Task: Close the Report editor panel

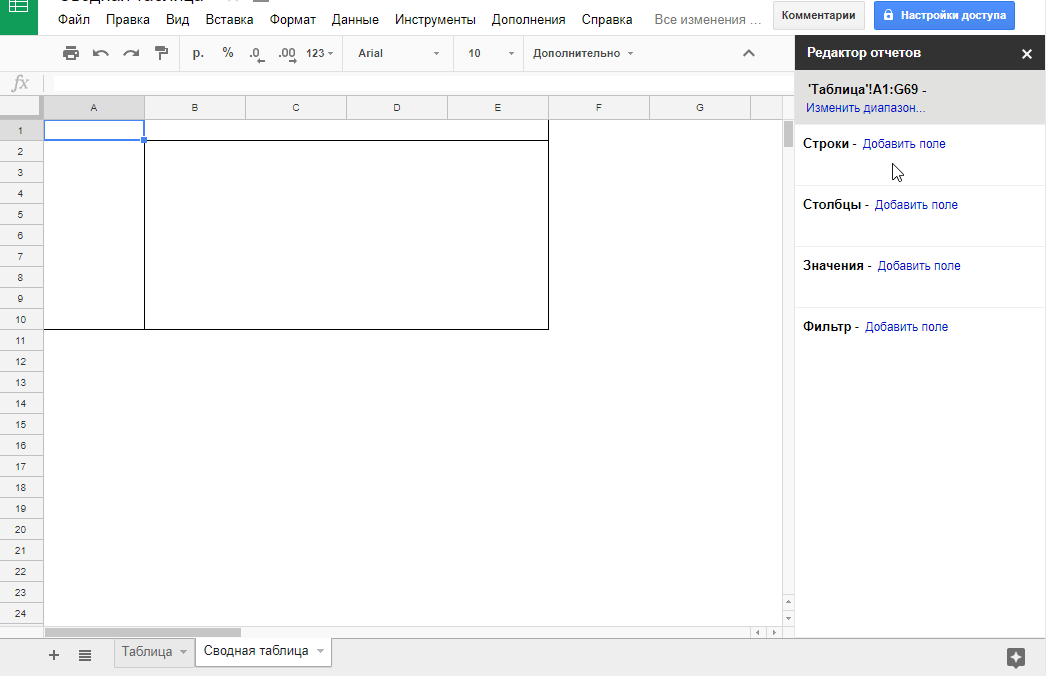Action: pyautogui.click(x=1026, y=54)
